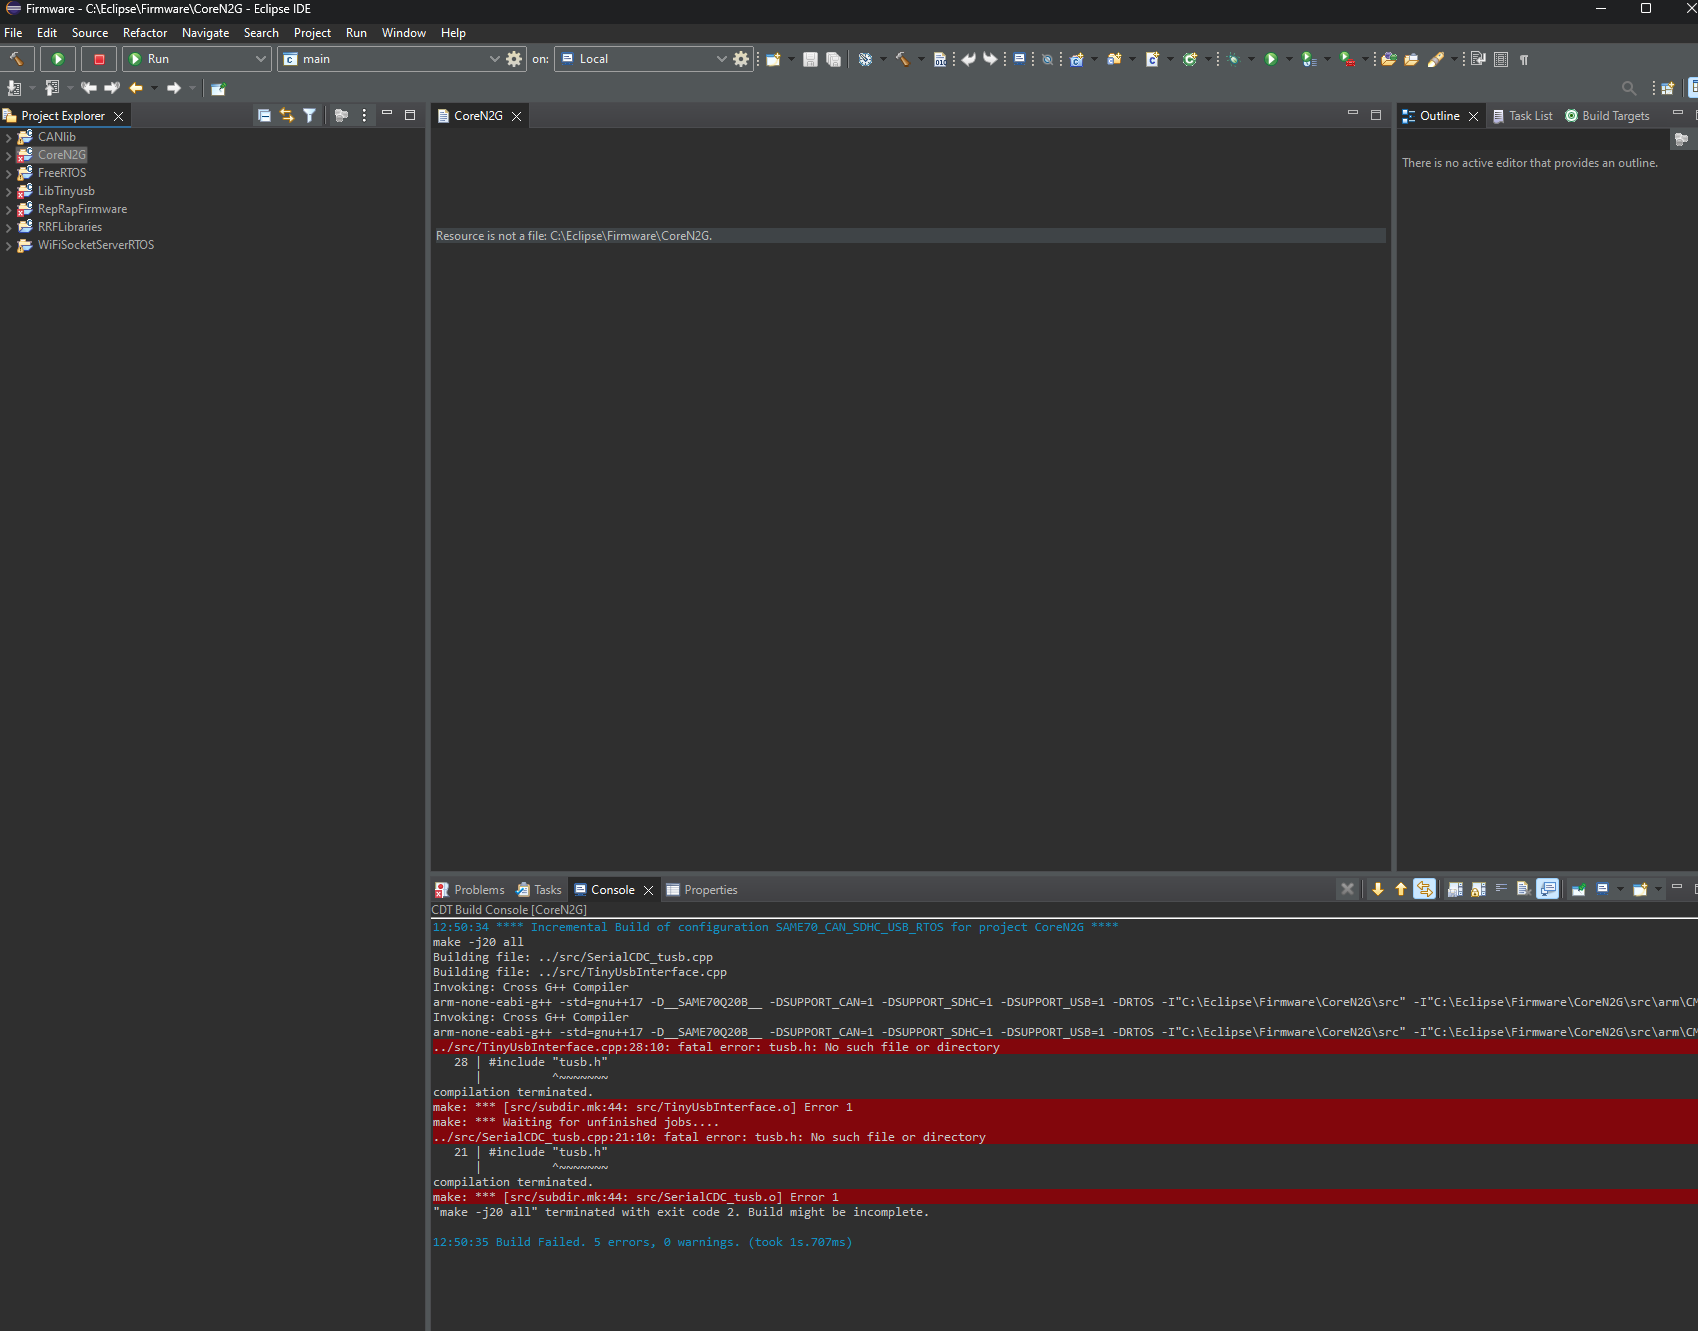Toggle show whitespace pilcrow icon
This screenshot has width=1698, height=1331.
1524,59
